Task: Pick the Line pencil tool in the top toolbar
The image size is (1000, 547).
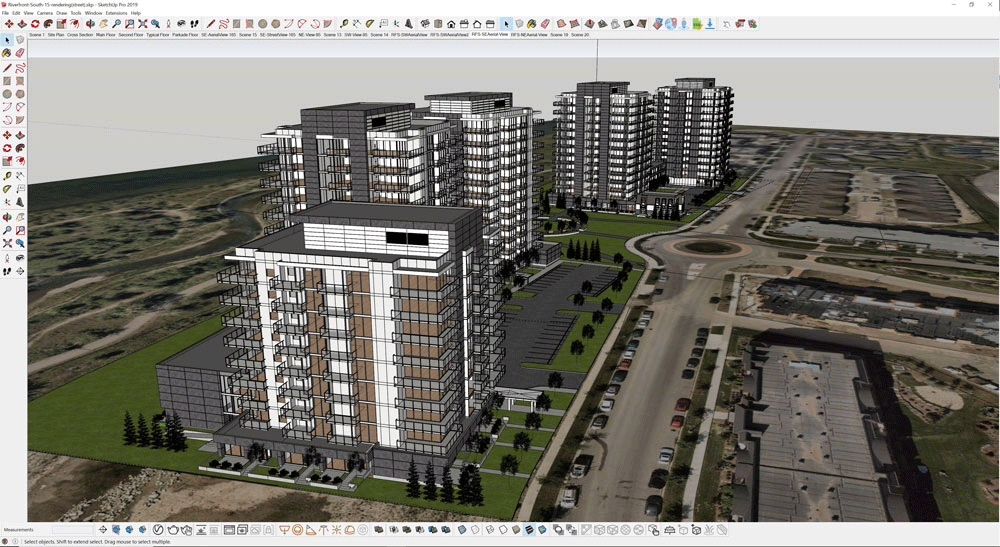Action: [x=210, y=24]
